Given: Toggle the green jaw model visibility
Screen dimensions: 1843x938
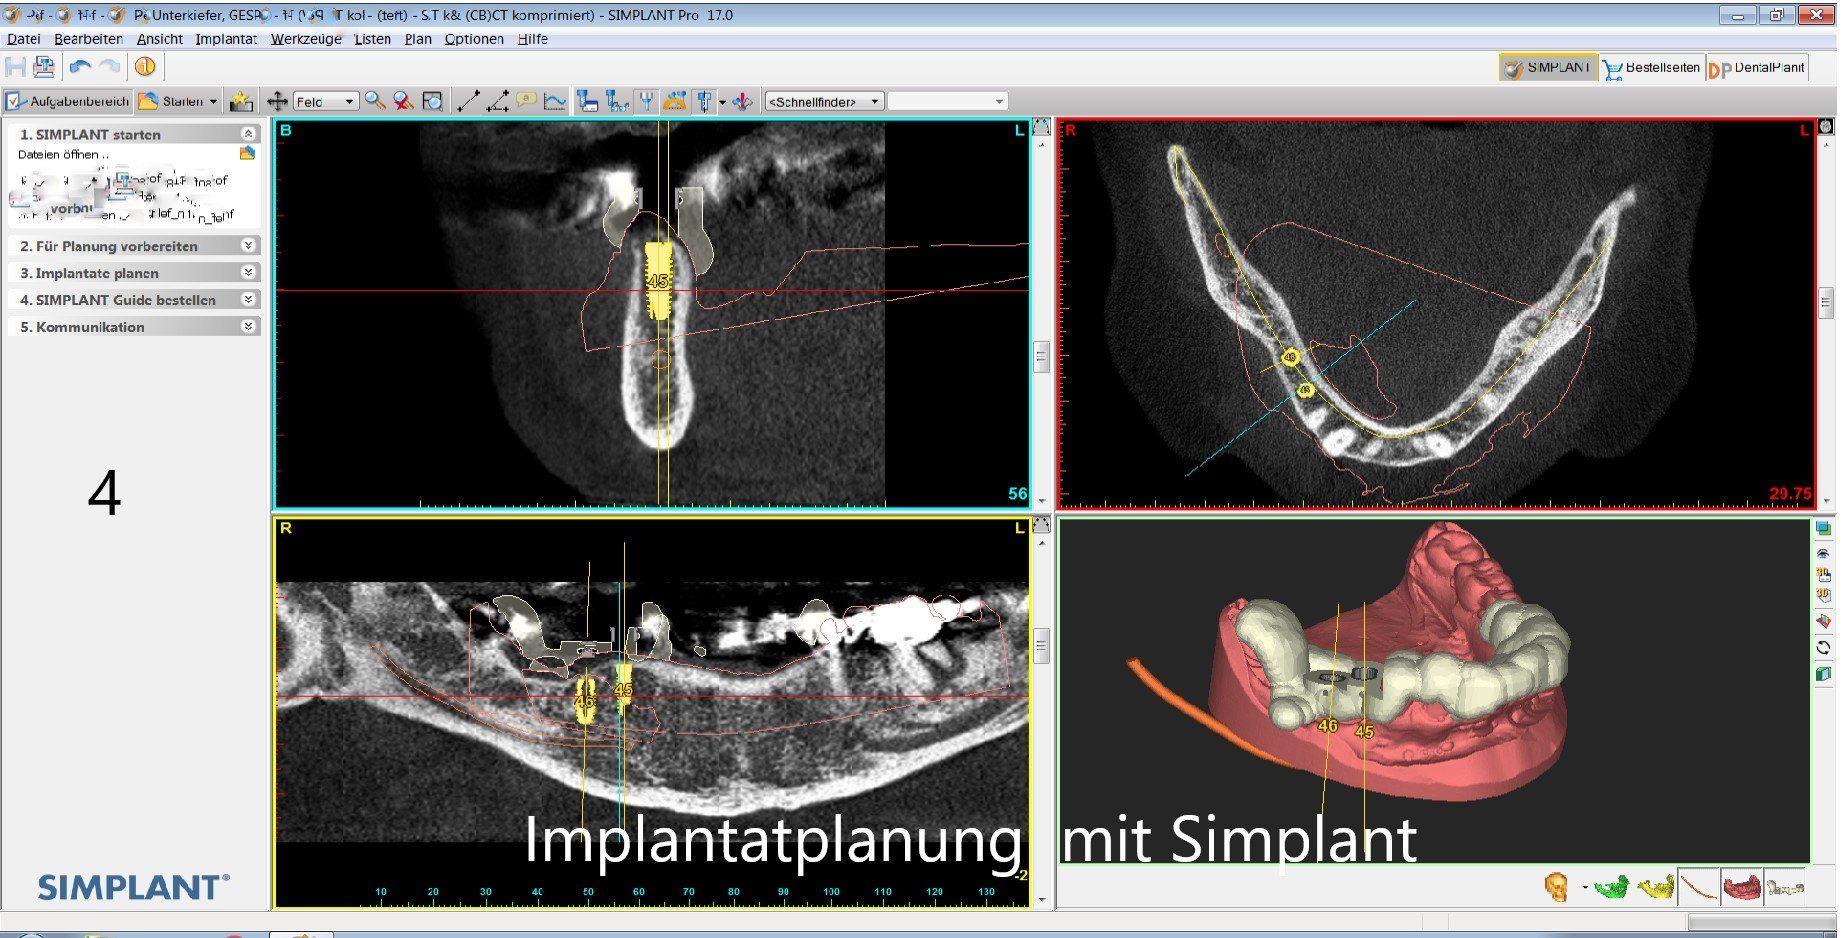Looking at the screenshot, I should pyautogui.click(x=1610, y=886).
